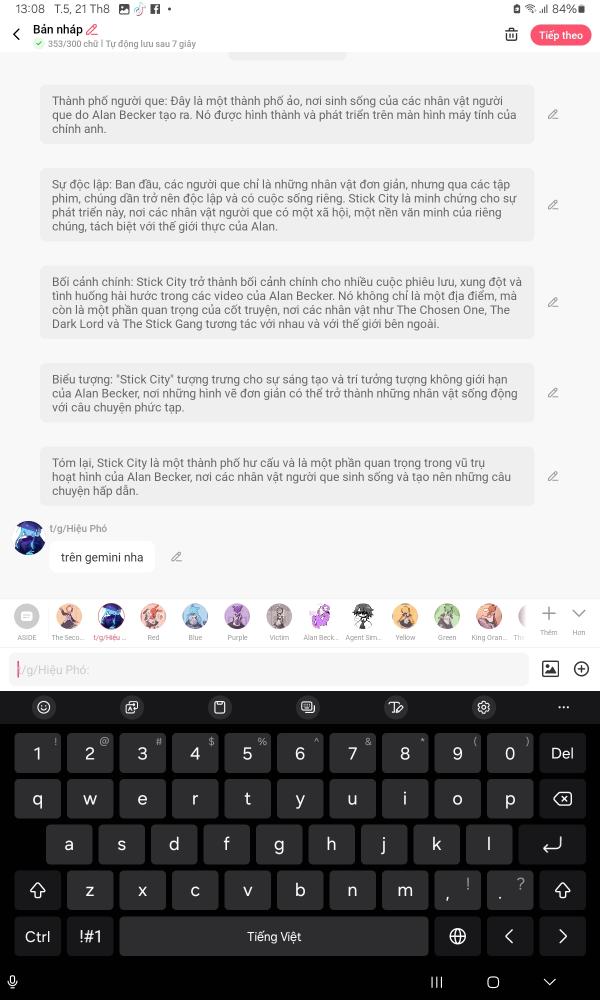Open more keyboard options (three dots)
The width and height of the screenshot is (600, 1000).
tap(563, 707)
